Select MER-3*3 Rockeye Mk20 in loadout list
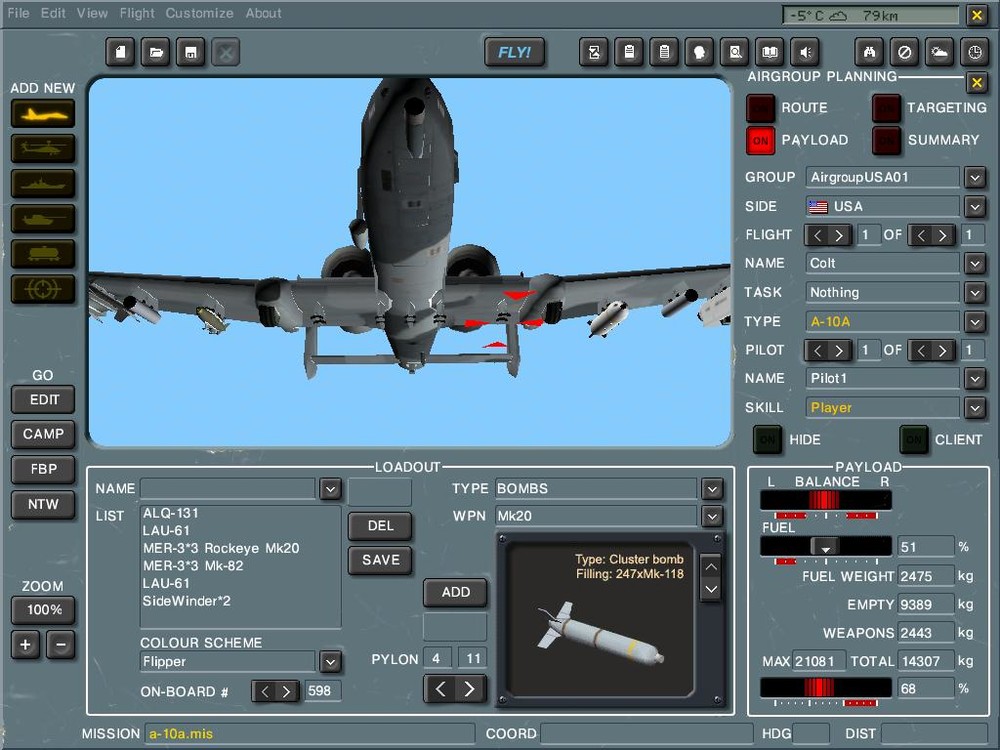This screenshot has width=1000, height=750. (x=221, y=548)
